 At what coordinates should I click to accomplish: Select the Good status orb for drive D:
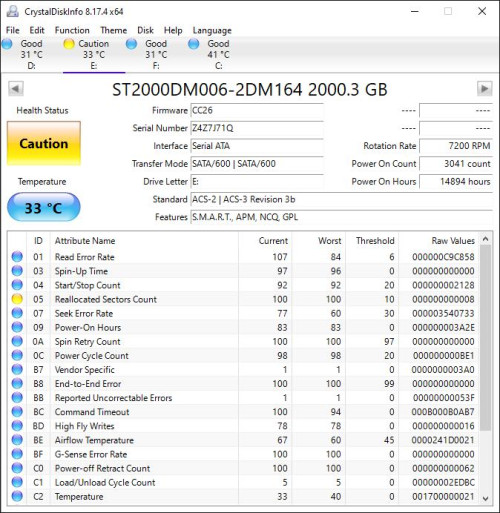(x=7, y=44)
